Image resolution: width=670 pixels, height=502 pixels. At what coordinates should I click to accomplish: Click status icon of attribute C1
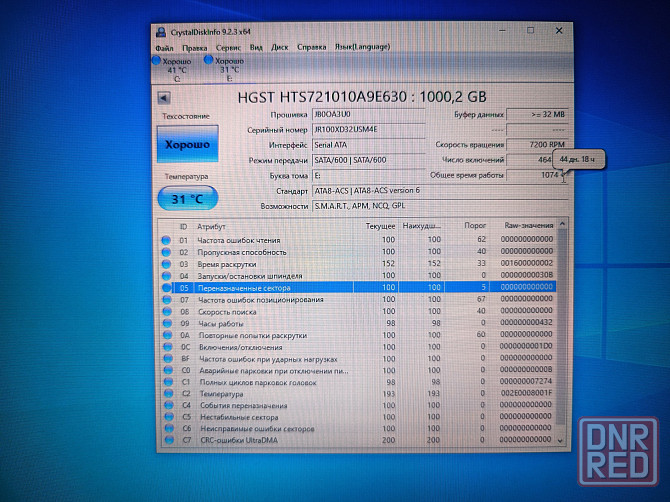tap(168, 382)
